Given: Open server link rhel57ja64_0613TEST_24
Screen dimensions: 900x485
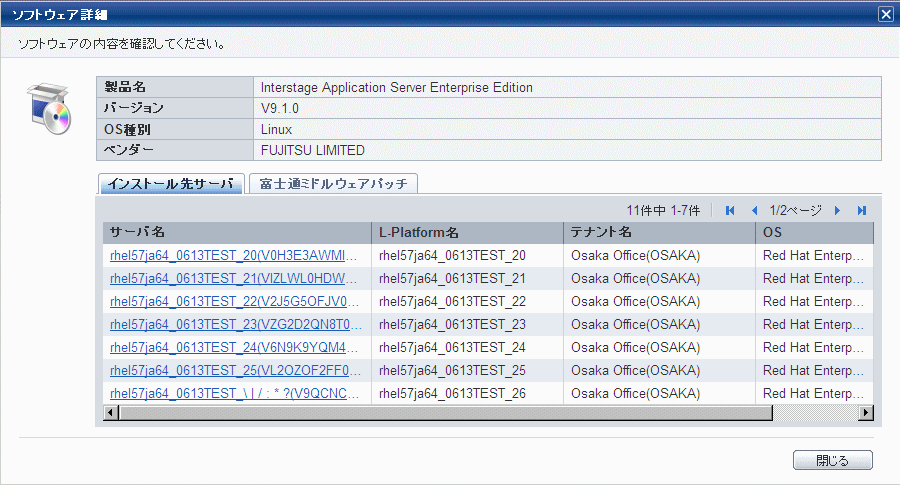Looking at the screenshot, I should click(234, 347).
